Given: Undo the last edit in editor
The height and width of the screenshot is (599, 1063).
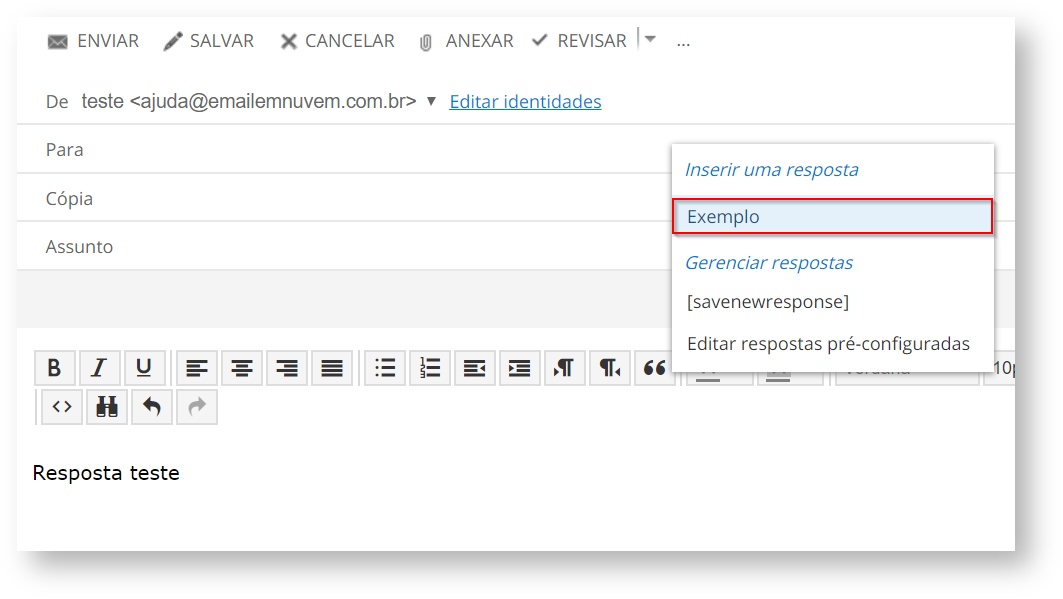Looking at the screenshot, I should pos(152,407).
